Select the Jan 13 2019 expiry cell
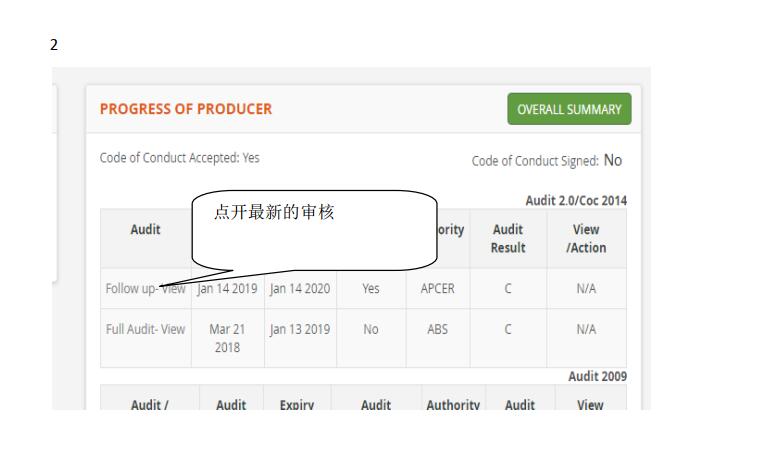Viewport: 776px width, 450px height. click(300, 329)
